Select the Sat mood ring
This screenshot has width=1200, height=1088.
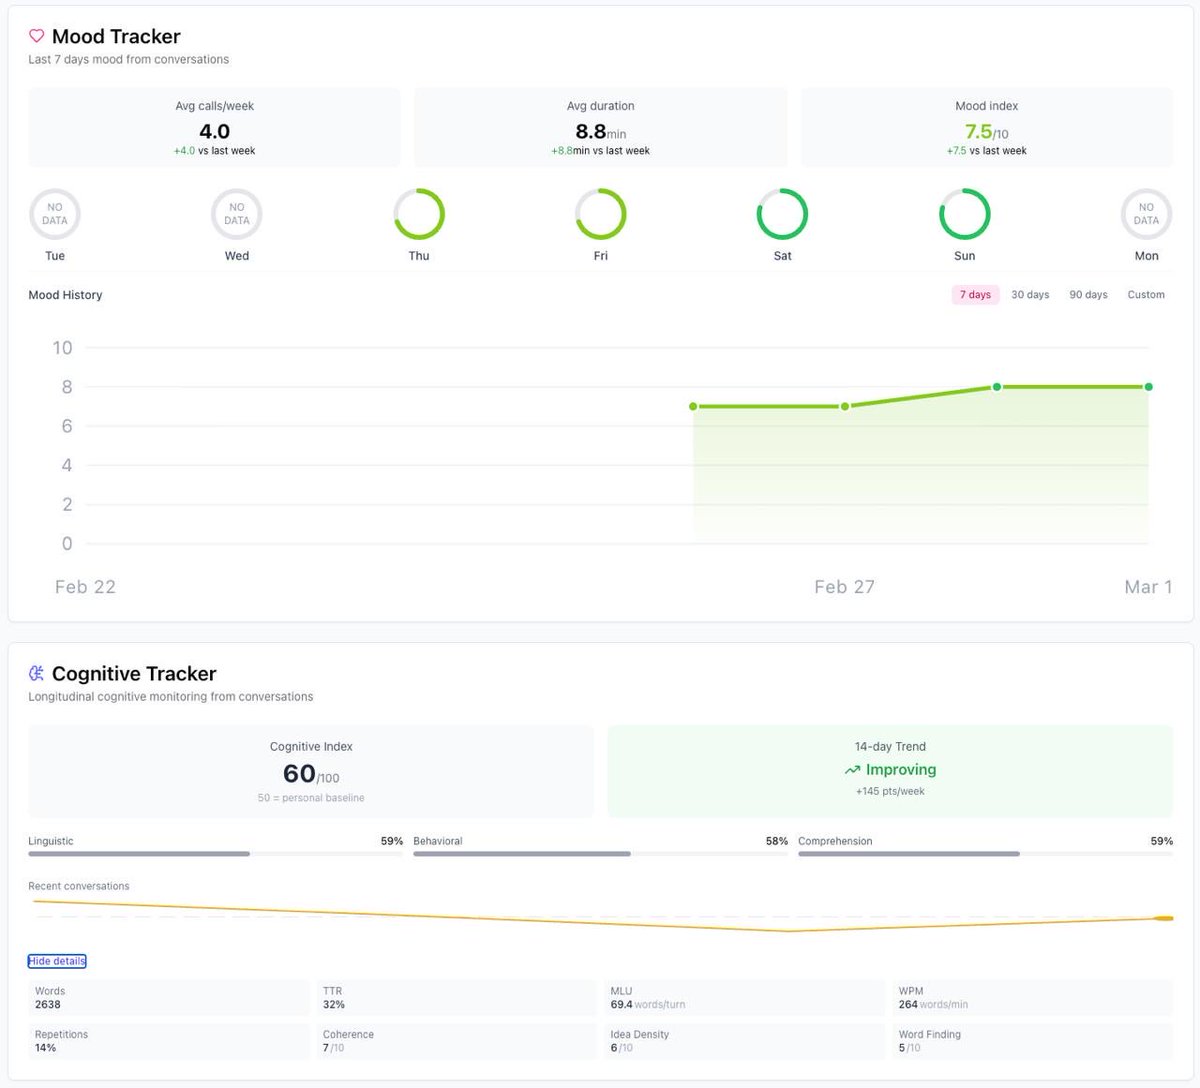[x=782, y=214]
